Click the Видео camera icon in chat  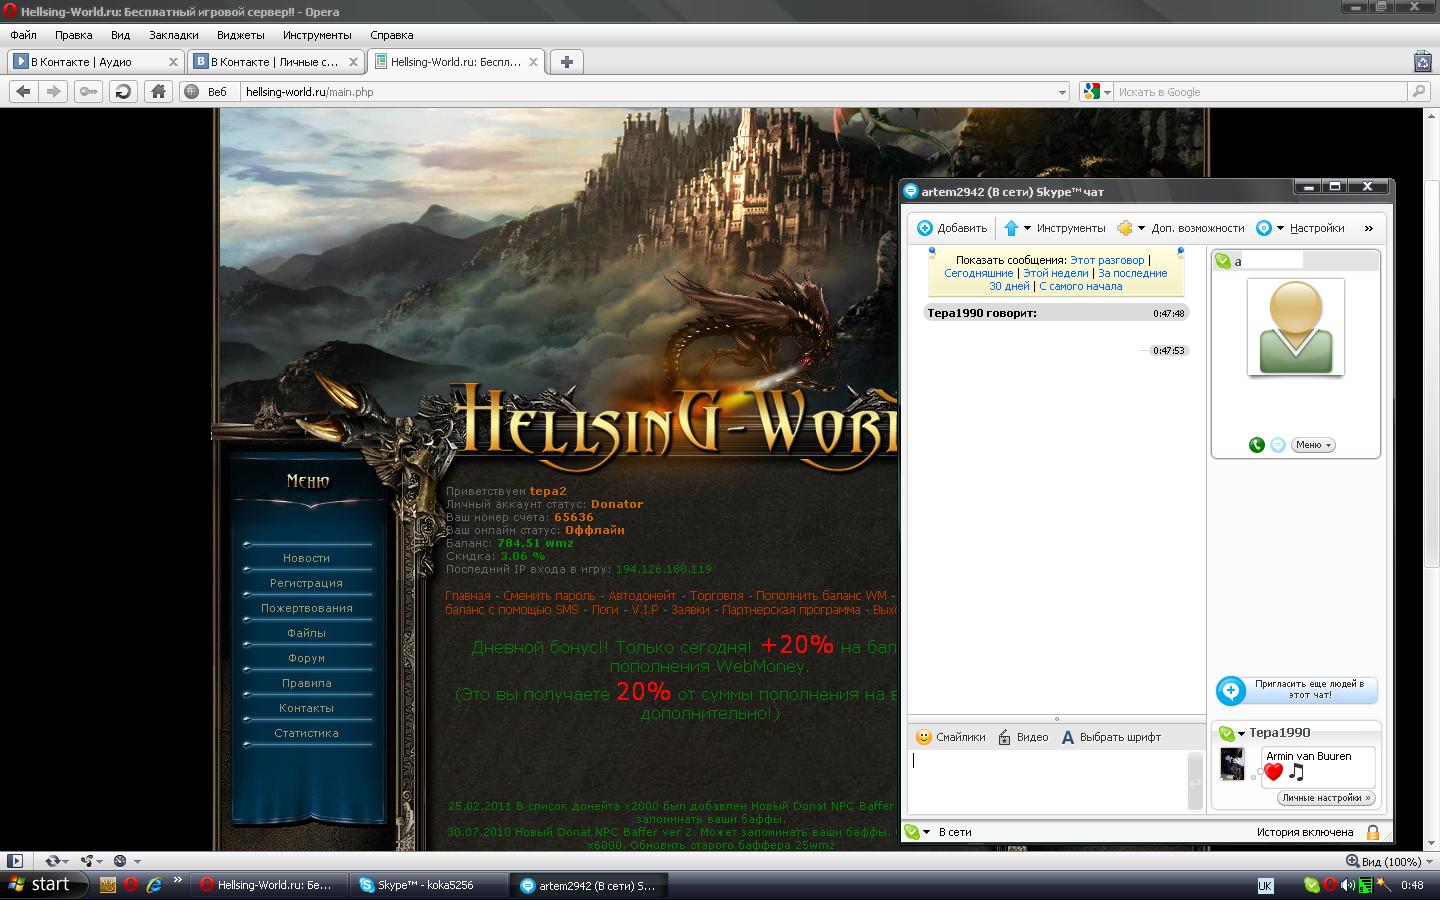[x=1005, y=737]
